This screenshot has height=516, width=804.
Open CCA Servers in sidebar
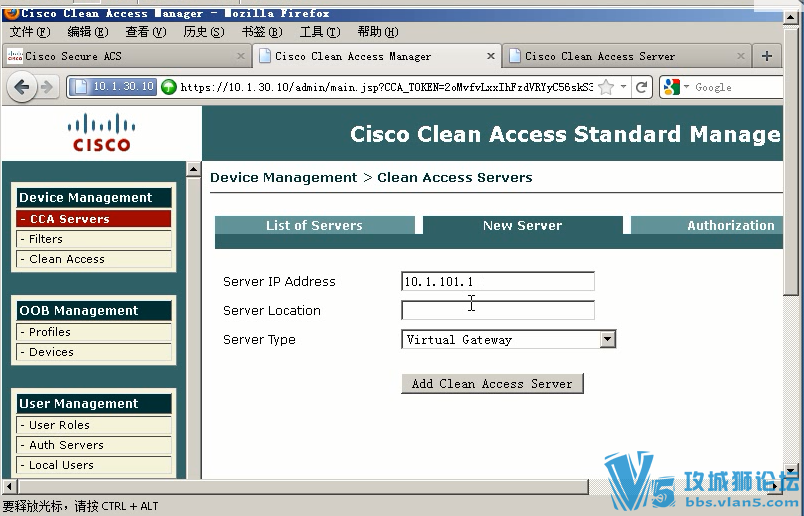pyautogui.click(x=93, y=219)
